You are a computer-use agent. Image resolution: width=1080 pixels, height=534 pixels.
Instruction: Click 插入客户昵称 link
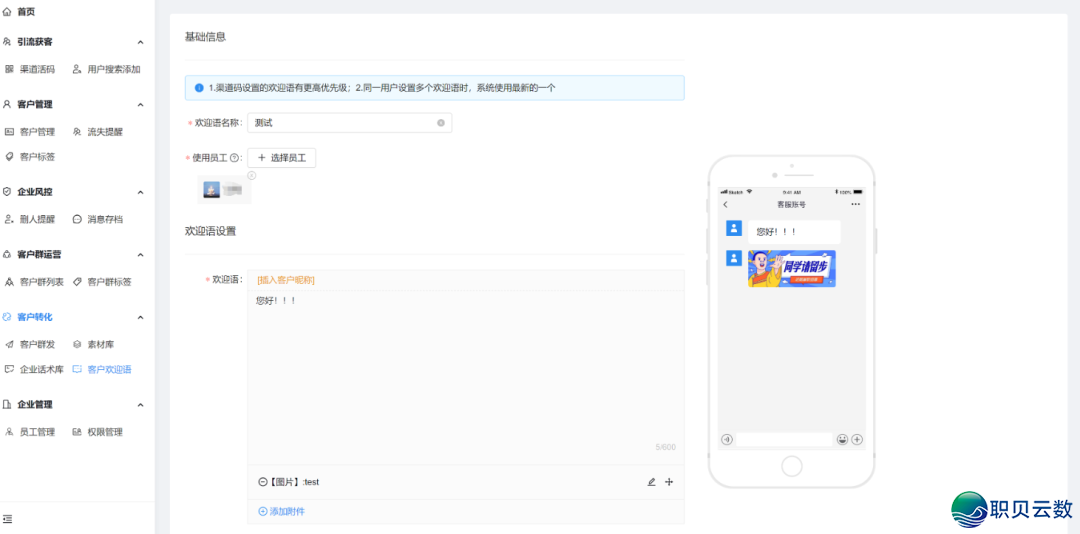pyautogui.click(x=286, y=280)
